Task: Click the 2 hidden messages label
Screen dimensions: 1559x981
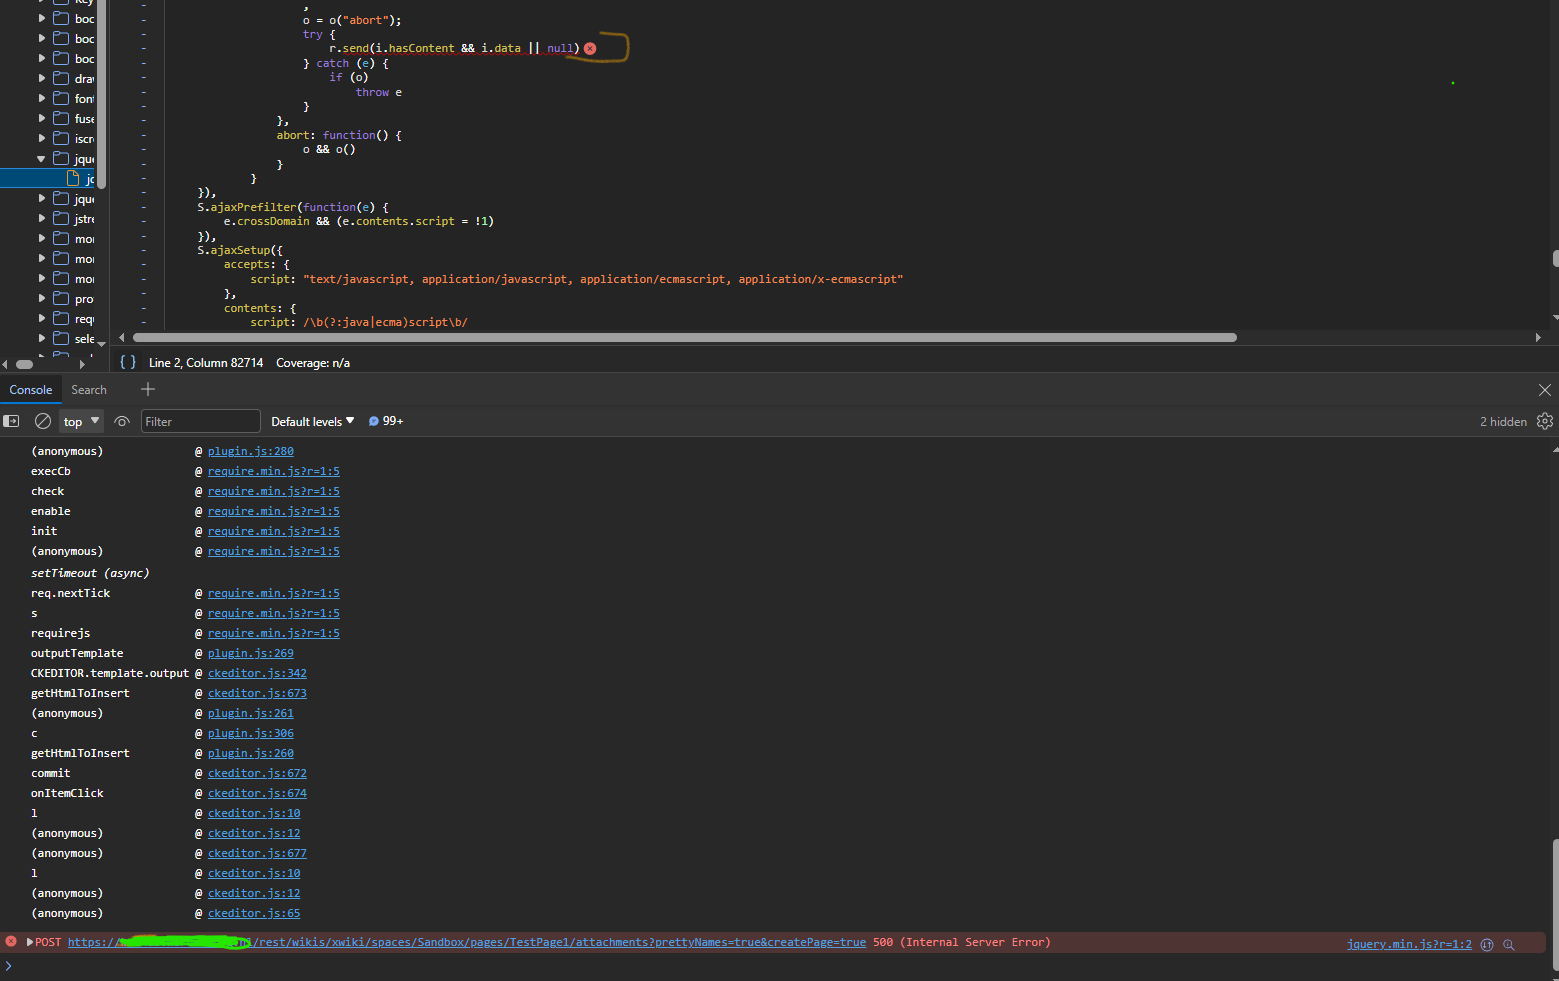Action: pos(1503,421)
